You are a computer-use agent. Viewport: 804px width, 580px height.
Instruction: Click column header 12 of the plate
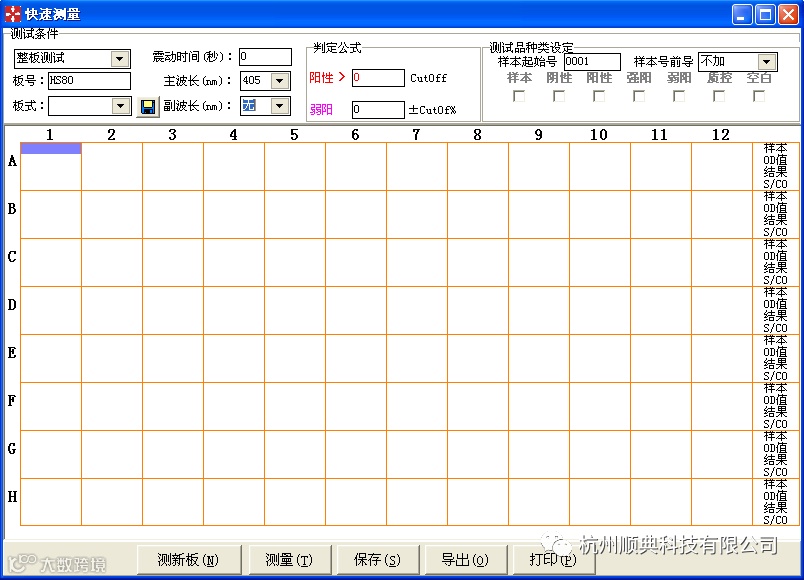(x=720, y=135)
